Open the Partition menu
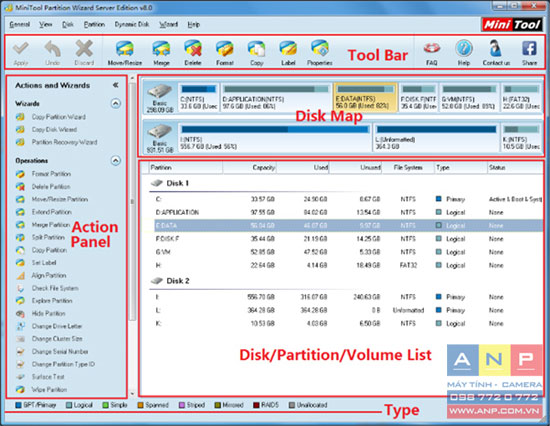The image size is (550, 426). coord(94,24)
